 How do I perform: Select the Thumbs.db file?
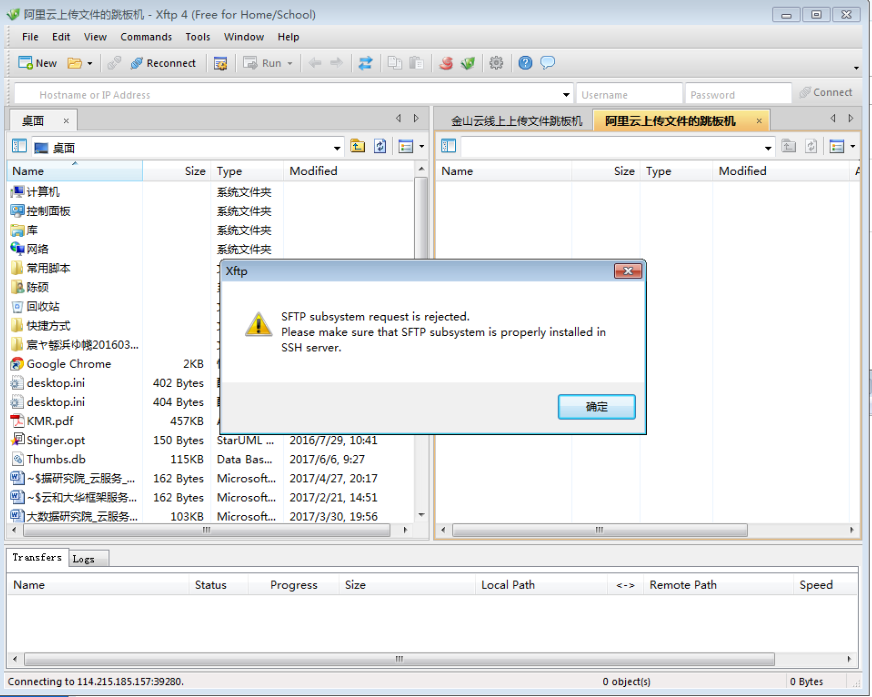48,459
